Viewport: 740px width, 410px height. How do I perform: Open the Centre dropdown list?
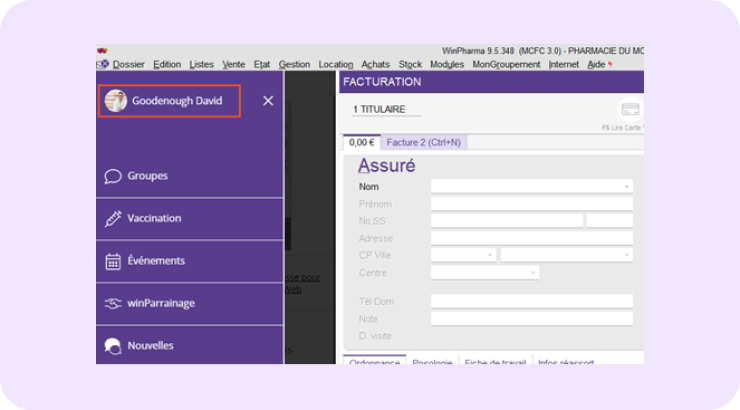click(533, 273)
